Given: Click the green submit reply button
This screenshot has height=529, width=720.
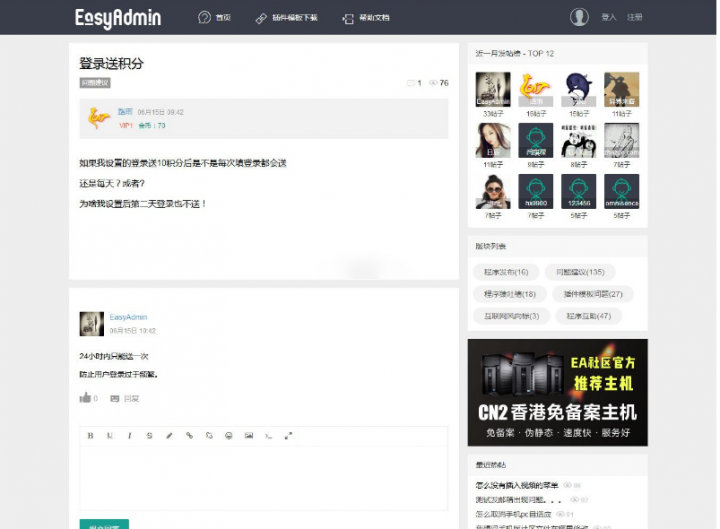Looking at the screenshot, I should click(104, 524).
